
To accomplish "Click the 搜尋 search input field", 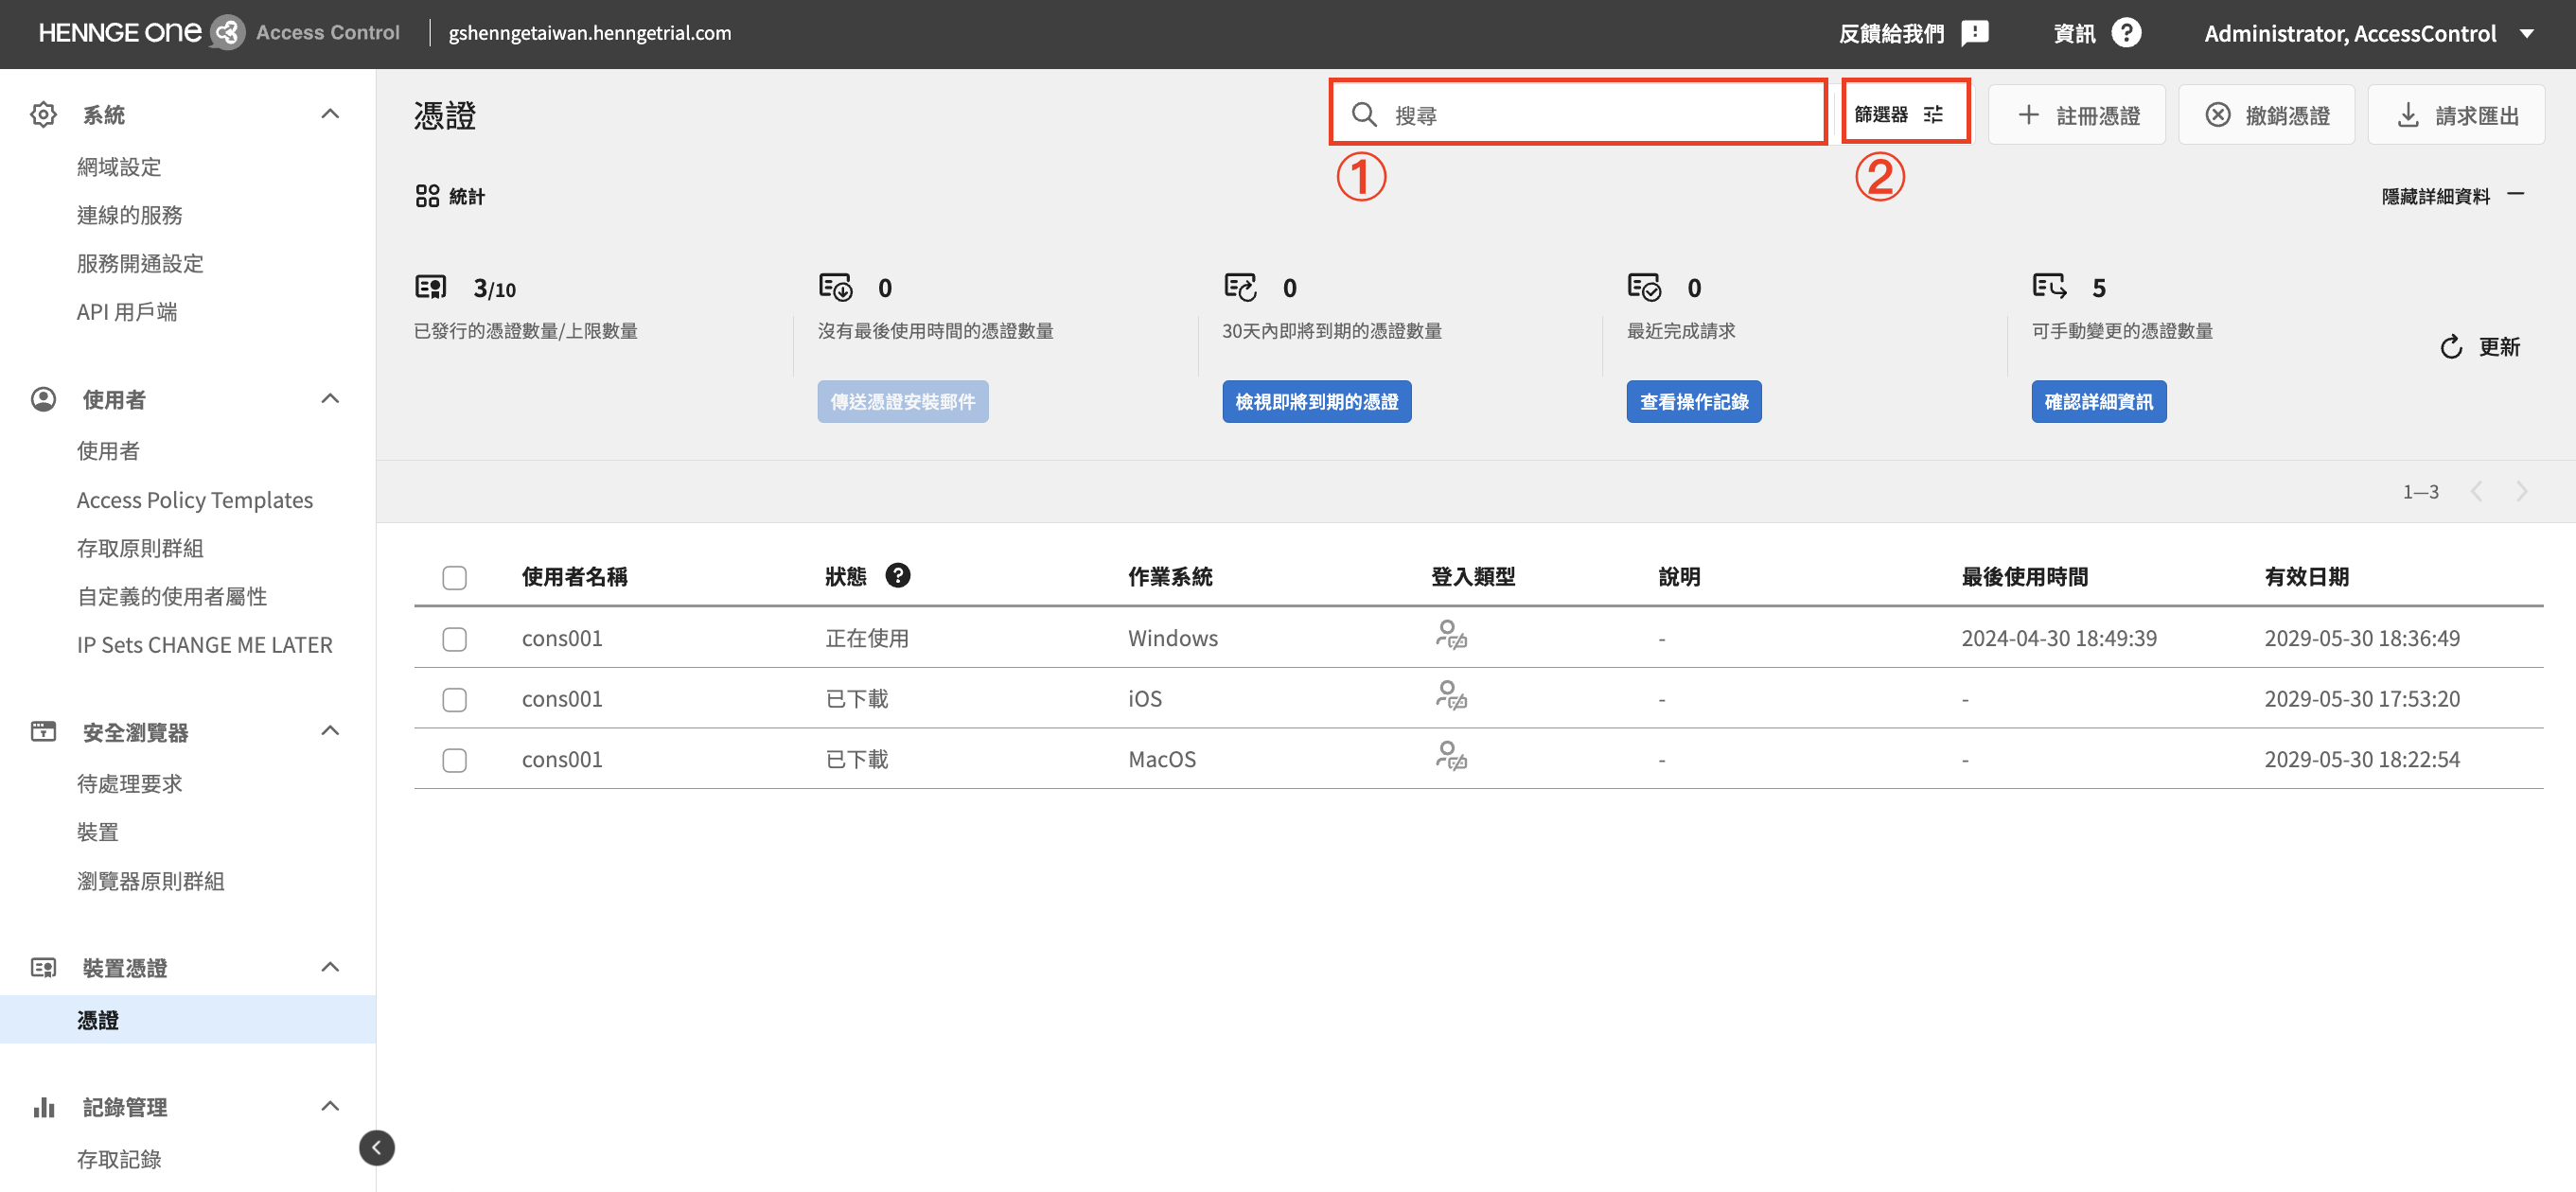I will click(x=1600, y=115).
